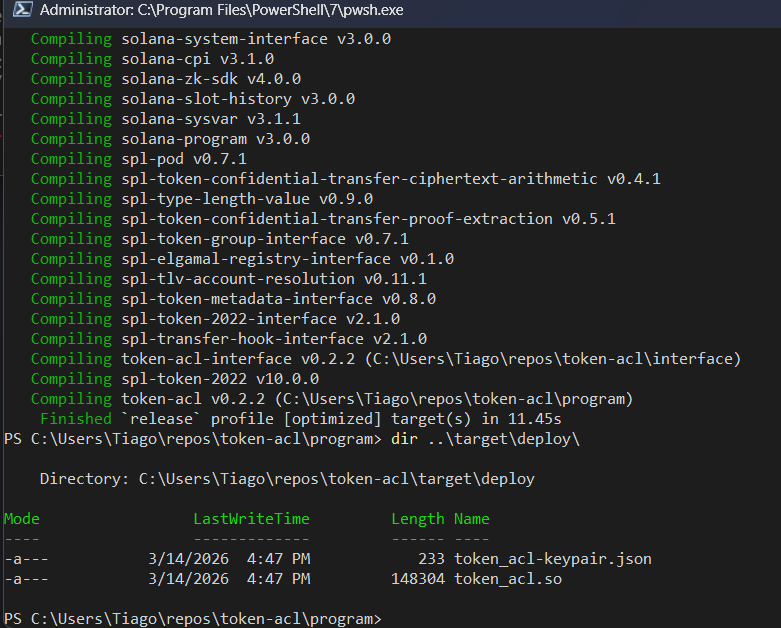781x628 pixels.
Task: Click 'spl-transfer-hook-interface v2.1.0' line
Action: coord(229,339)
